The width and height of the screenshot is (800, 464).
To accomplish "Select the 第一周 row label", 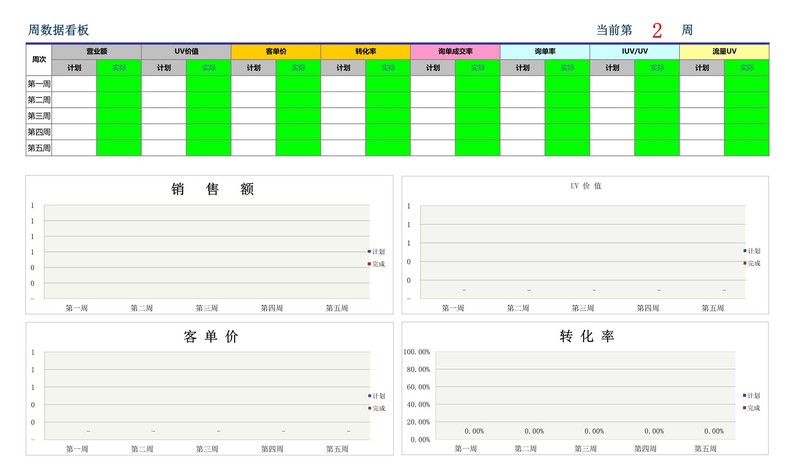I will pos(39,84).
